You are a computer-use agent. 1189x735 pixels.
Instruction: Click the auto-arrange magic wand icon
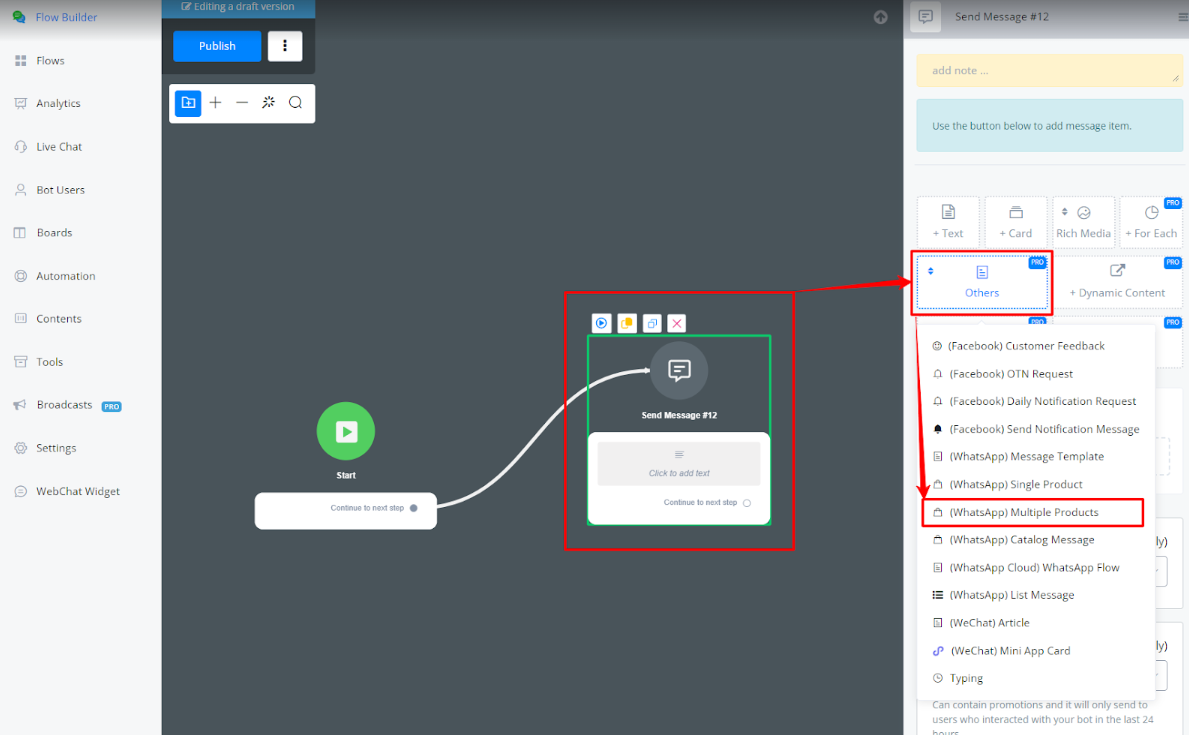pos(268,103)
